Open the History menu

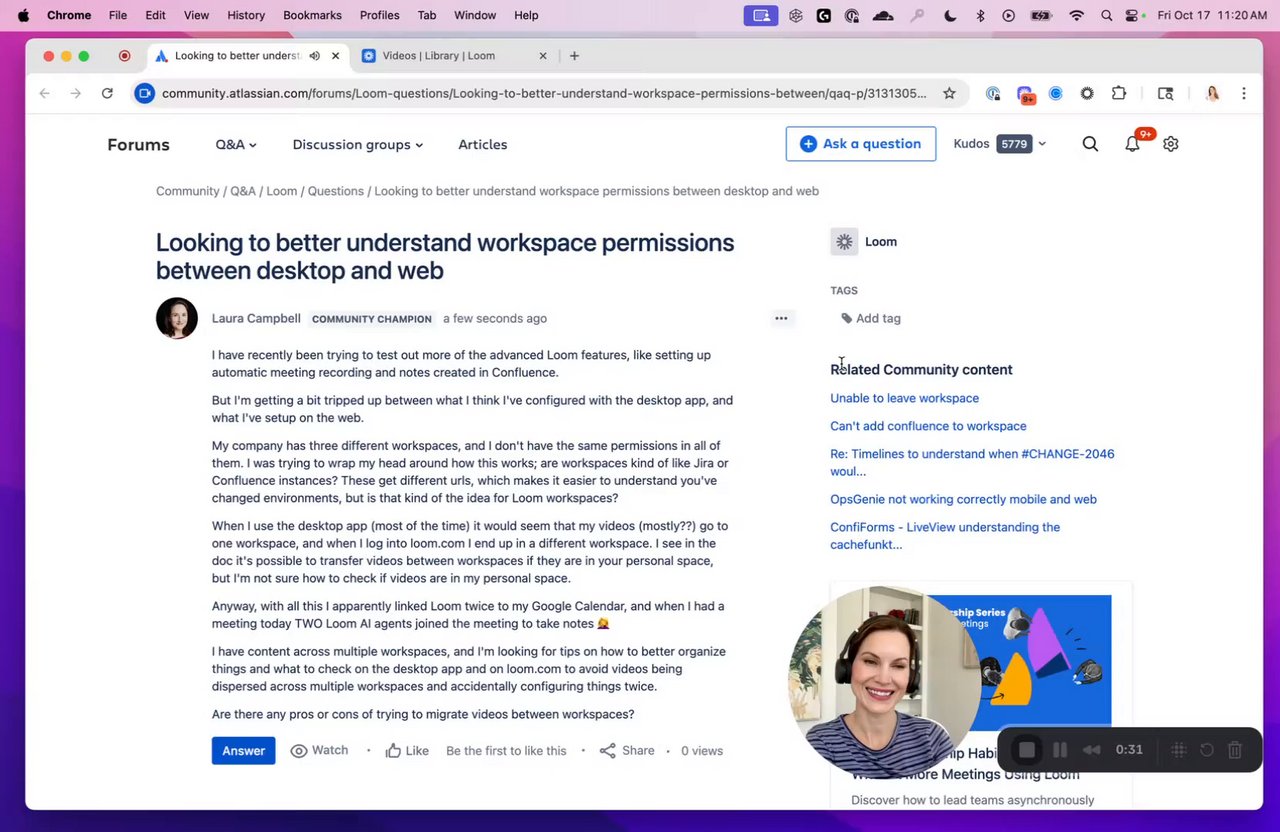click(x=246, y=15)
